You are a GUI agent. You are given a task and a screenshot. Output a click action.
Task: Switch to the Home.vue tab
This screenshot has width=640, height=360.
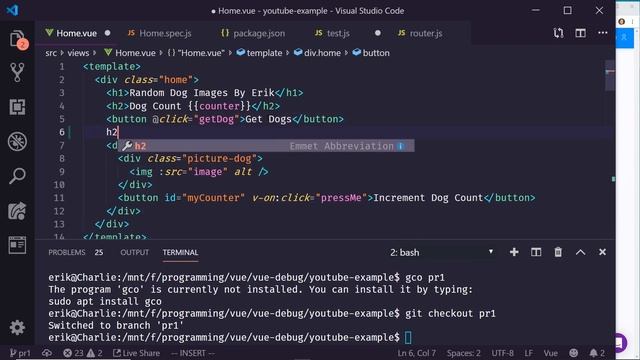[76, 33]
